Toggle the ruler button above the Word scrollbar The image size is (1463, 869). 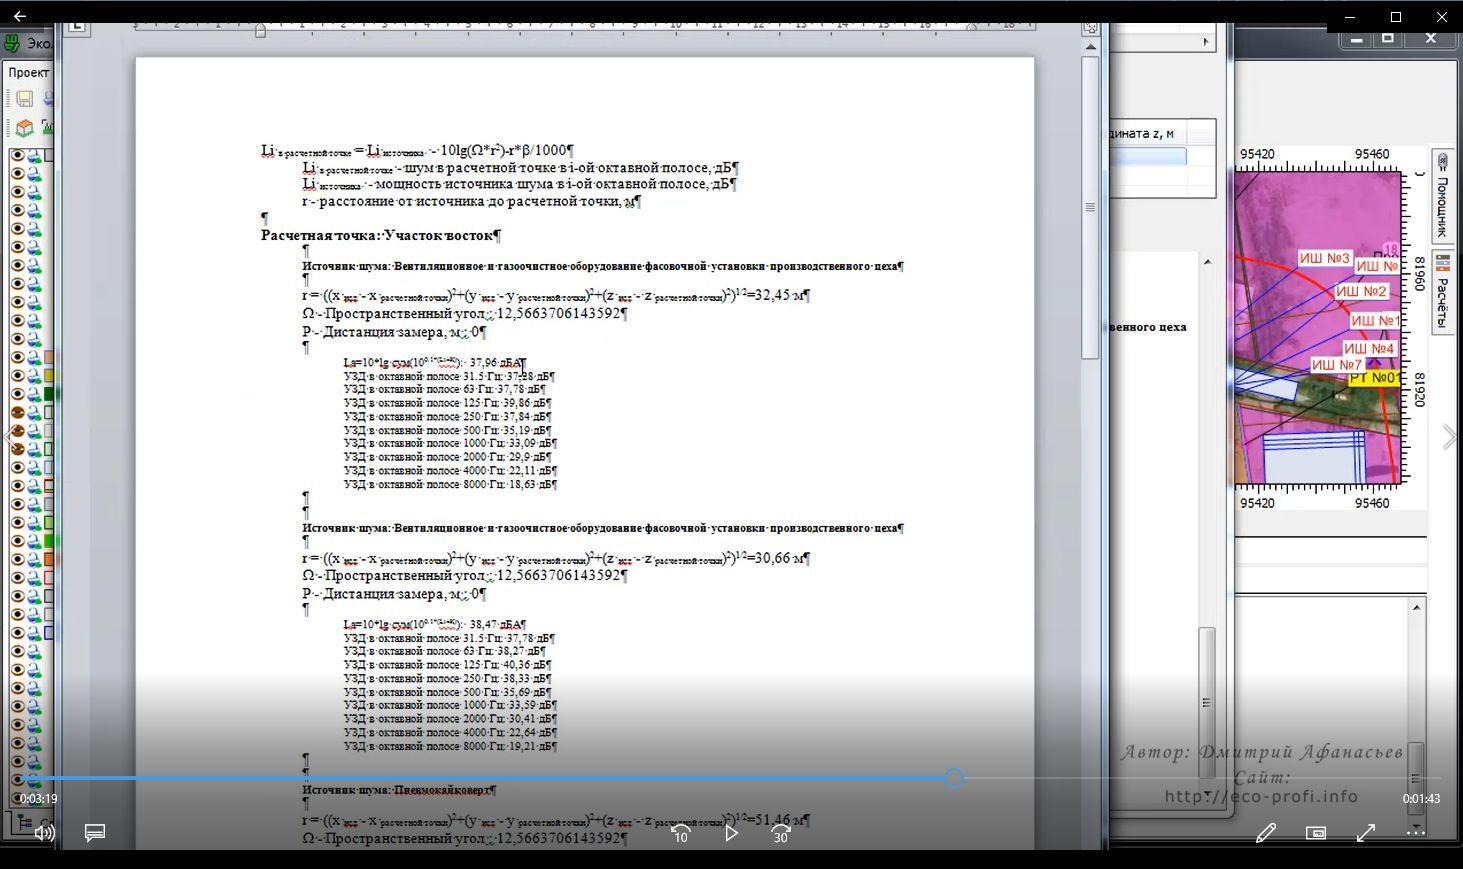(1090, 29)
